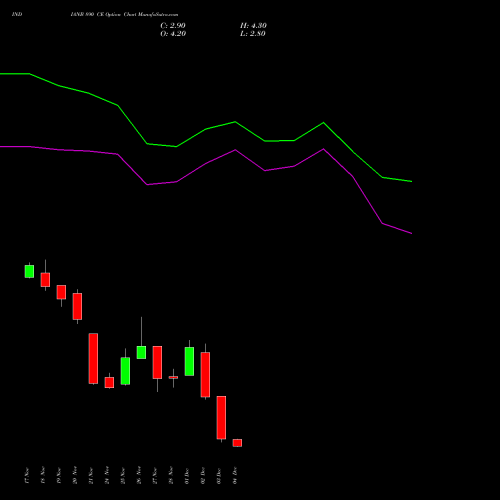500x500 pixels.
Task: Select the 02 Dec date label
Action: pos(203,475)
